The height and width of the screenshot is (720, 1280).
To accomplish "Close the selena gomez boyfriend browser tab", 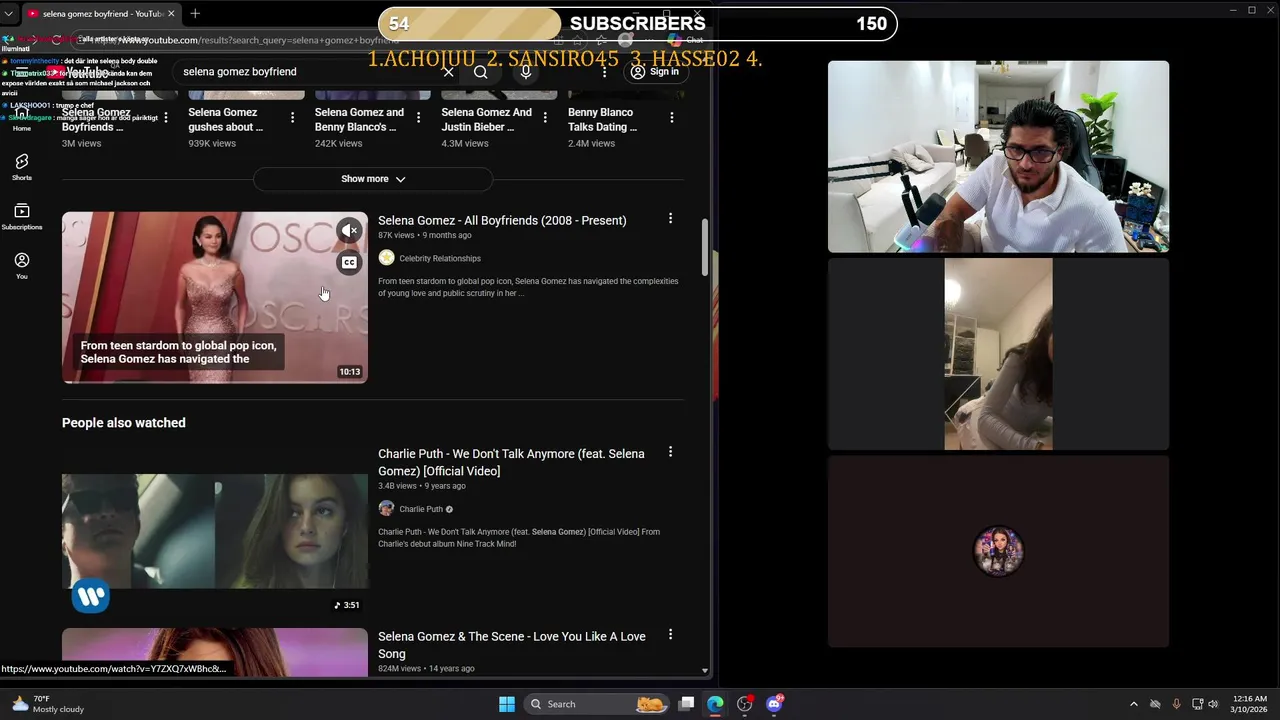I will (171, 14).
